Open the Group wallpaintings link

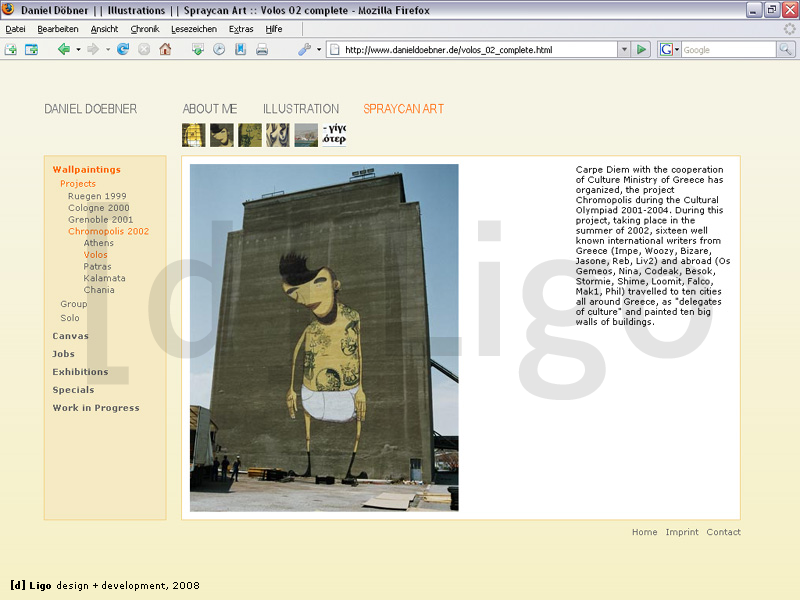[73, 304]
